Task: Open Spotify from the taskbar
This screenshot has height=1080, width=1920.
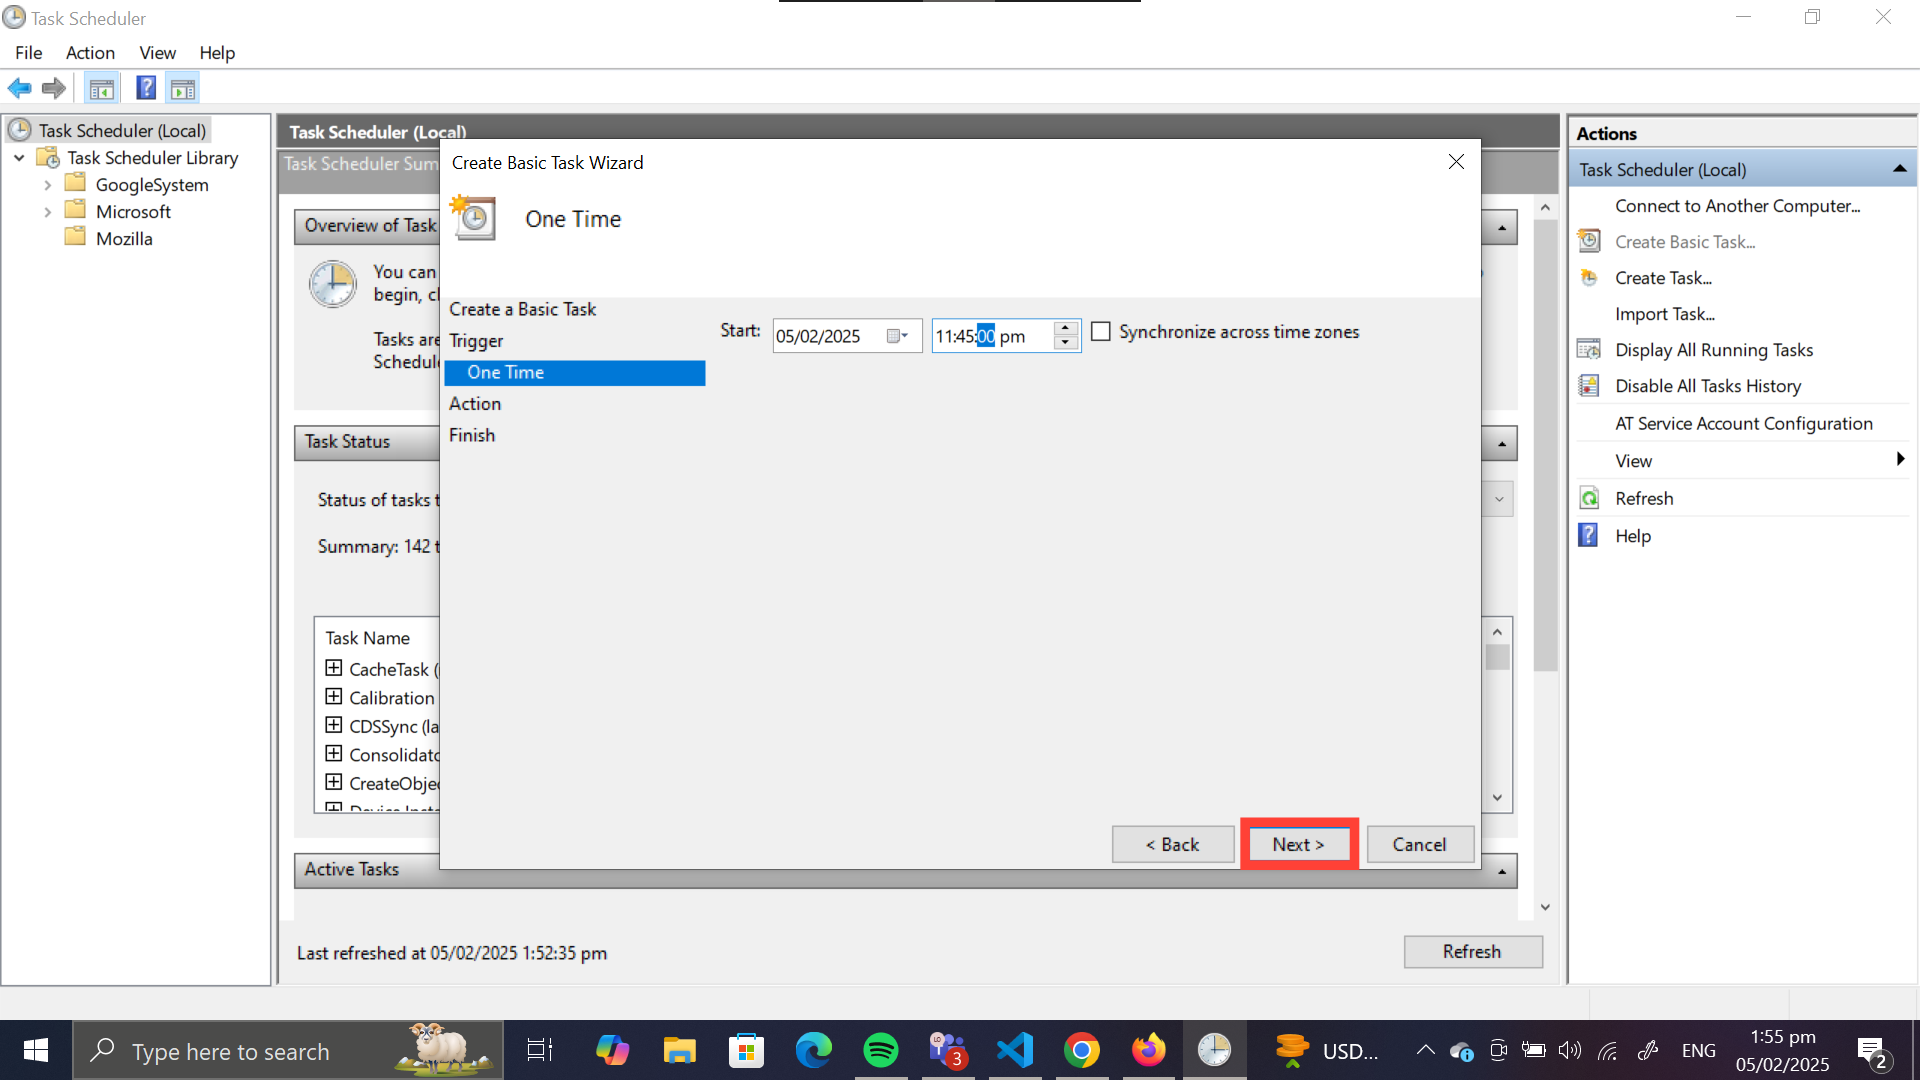Action: point(880,1050)
